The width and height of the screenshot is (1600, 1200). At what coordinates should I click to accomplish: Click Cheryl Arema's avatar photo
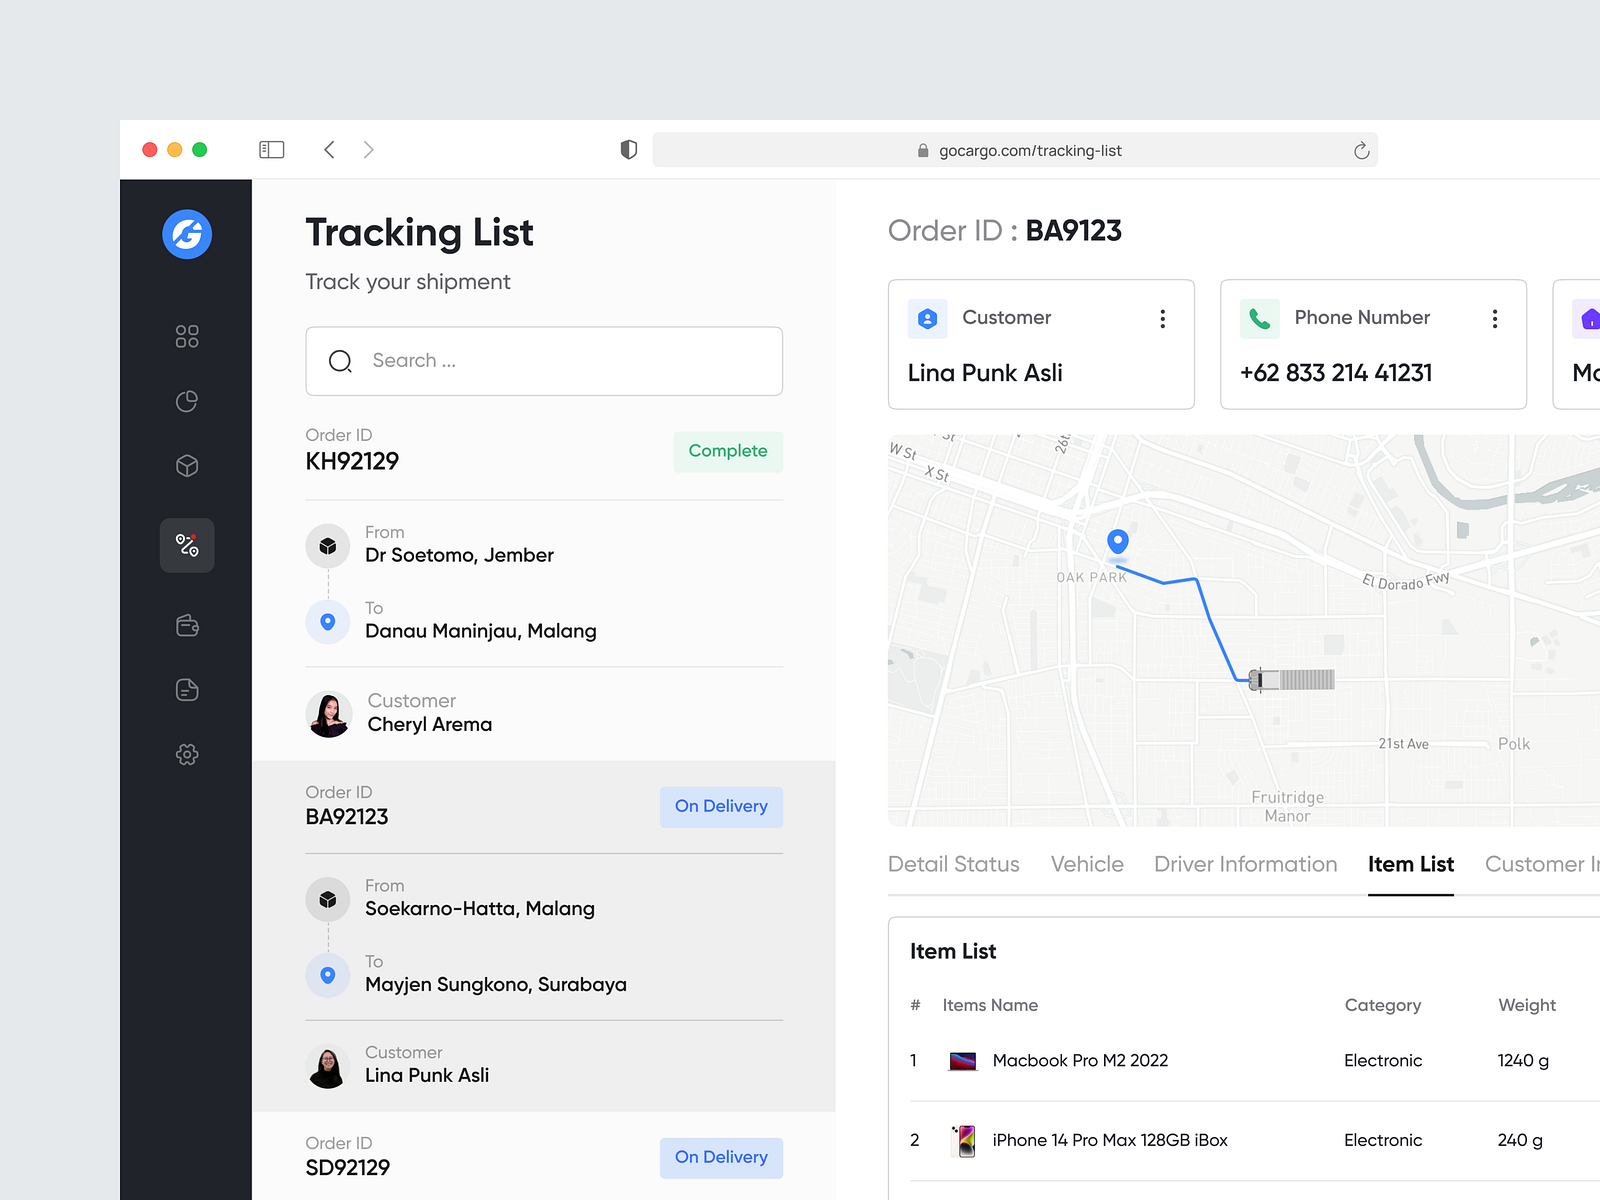click(x=327, y=714)
